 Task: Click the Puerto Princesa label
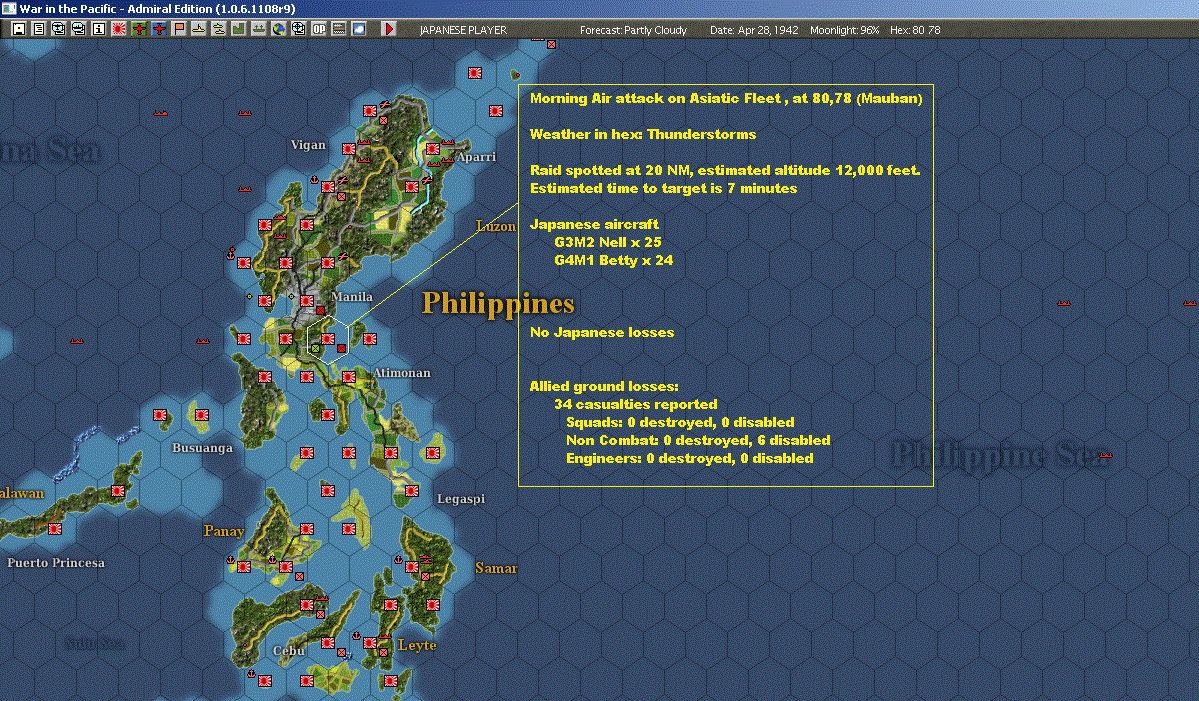click(56, 563)
